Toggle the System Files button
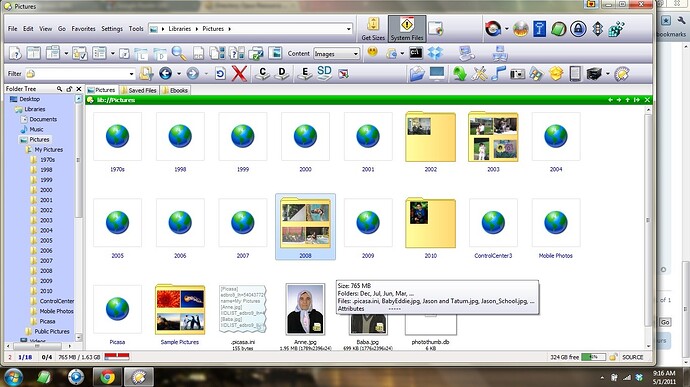This screenshot has height=387, width=690. 407,29
